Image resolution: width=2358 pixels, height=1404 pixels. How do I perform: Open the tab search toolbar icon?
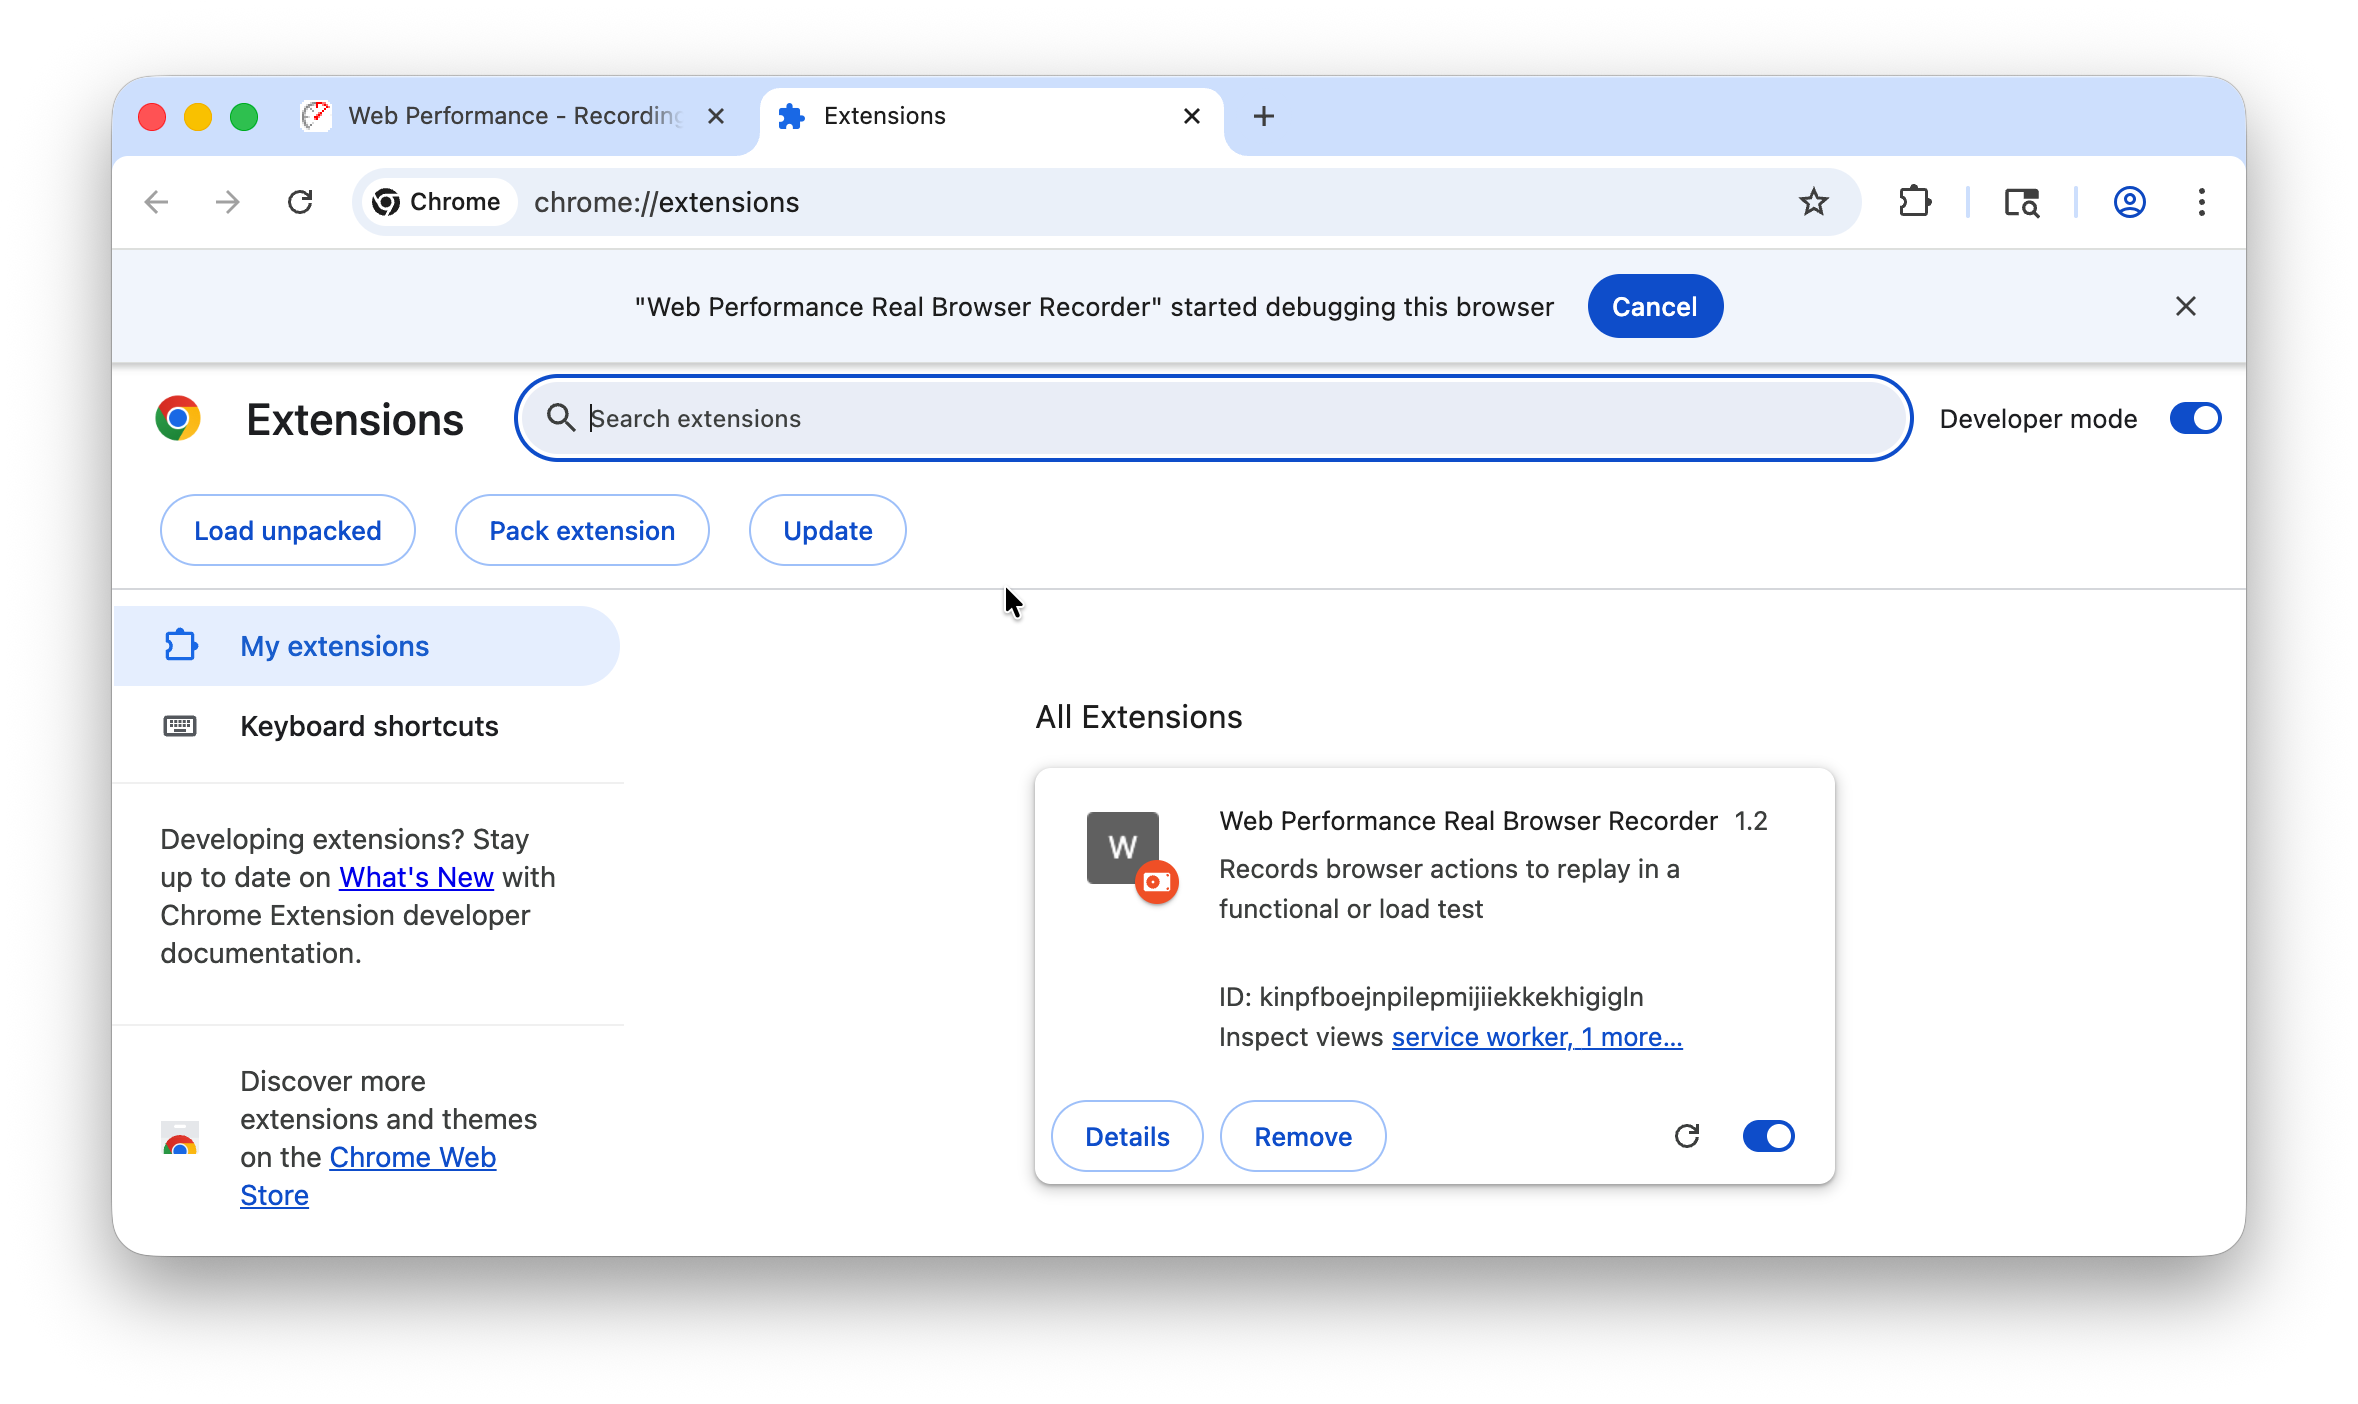(2021, 202)
